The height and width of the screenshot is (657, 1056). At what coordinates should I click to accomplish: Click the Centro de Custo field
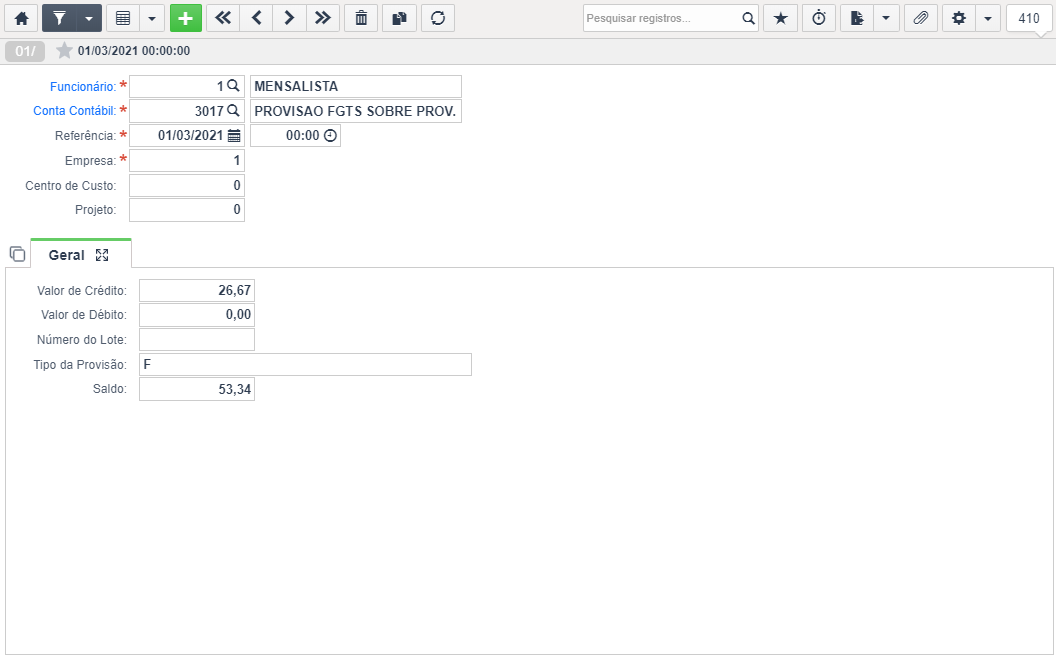pos(187,186)
